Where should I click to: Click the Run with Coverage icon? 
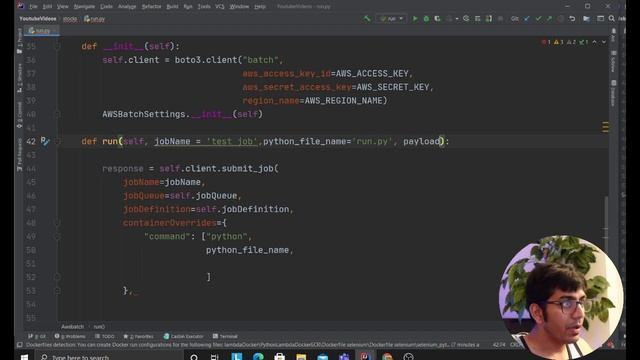[438, 19]
